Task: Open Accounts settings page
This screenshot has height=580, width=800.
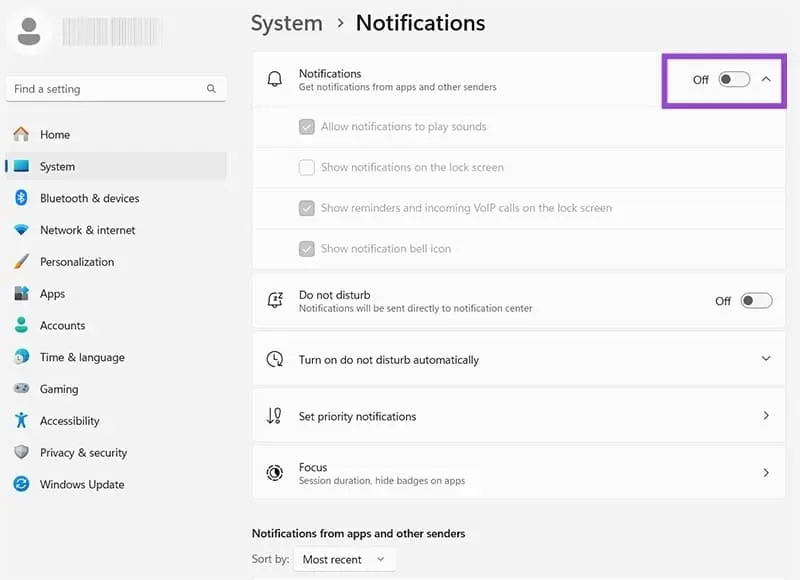Action: point(116,325)
